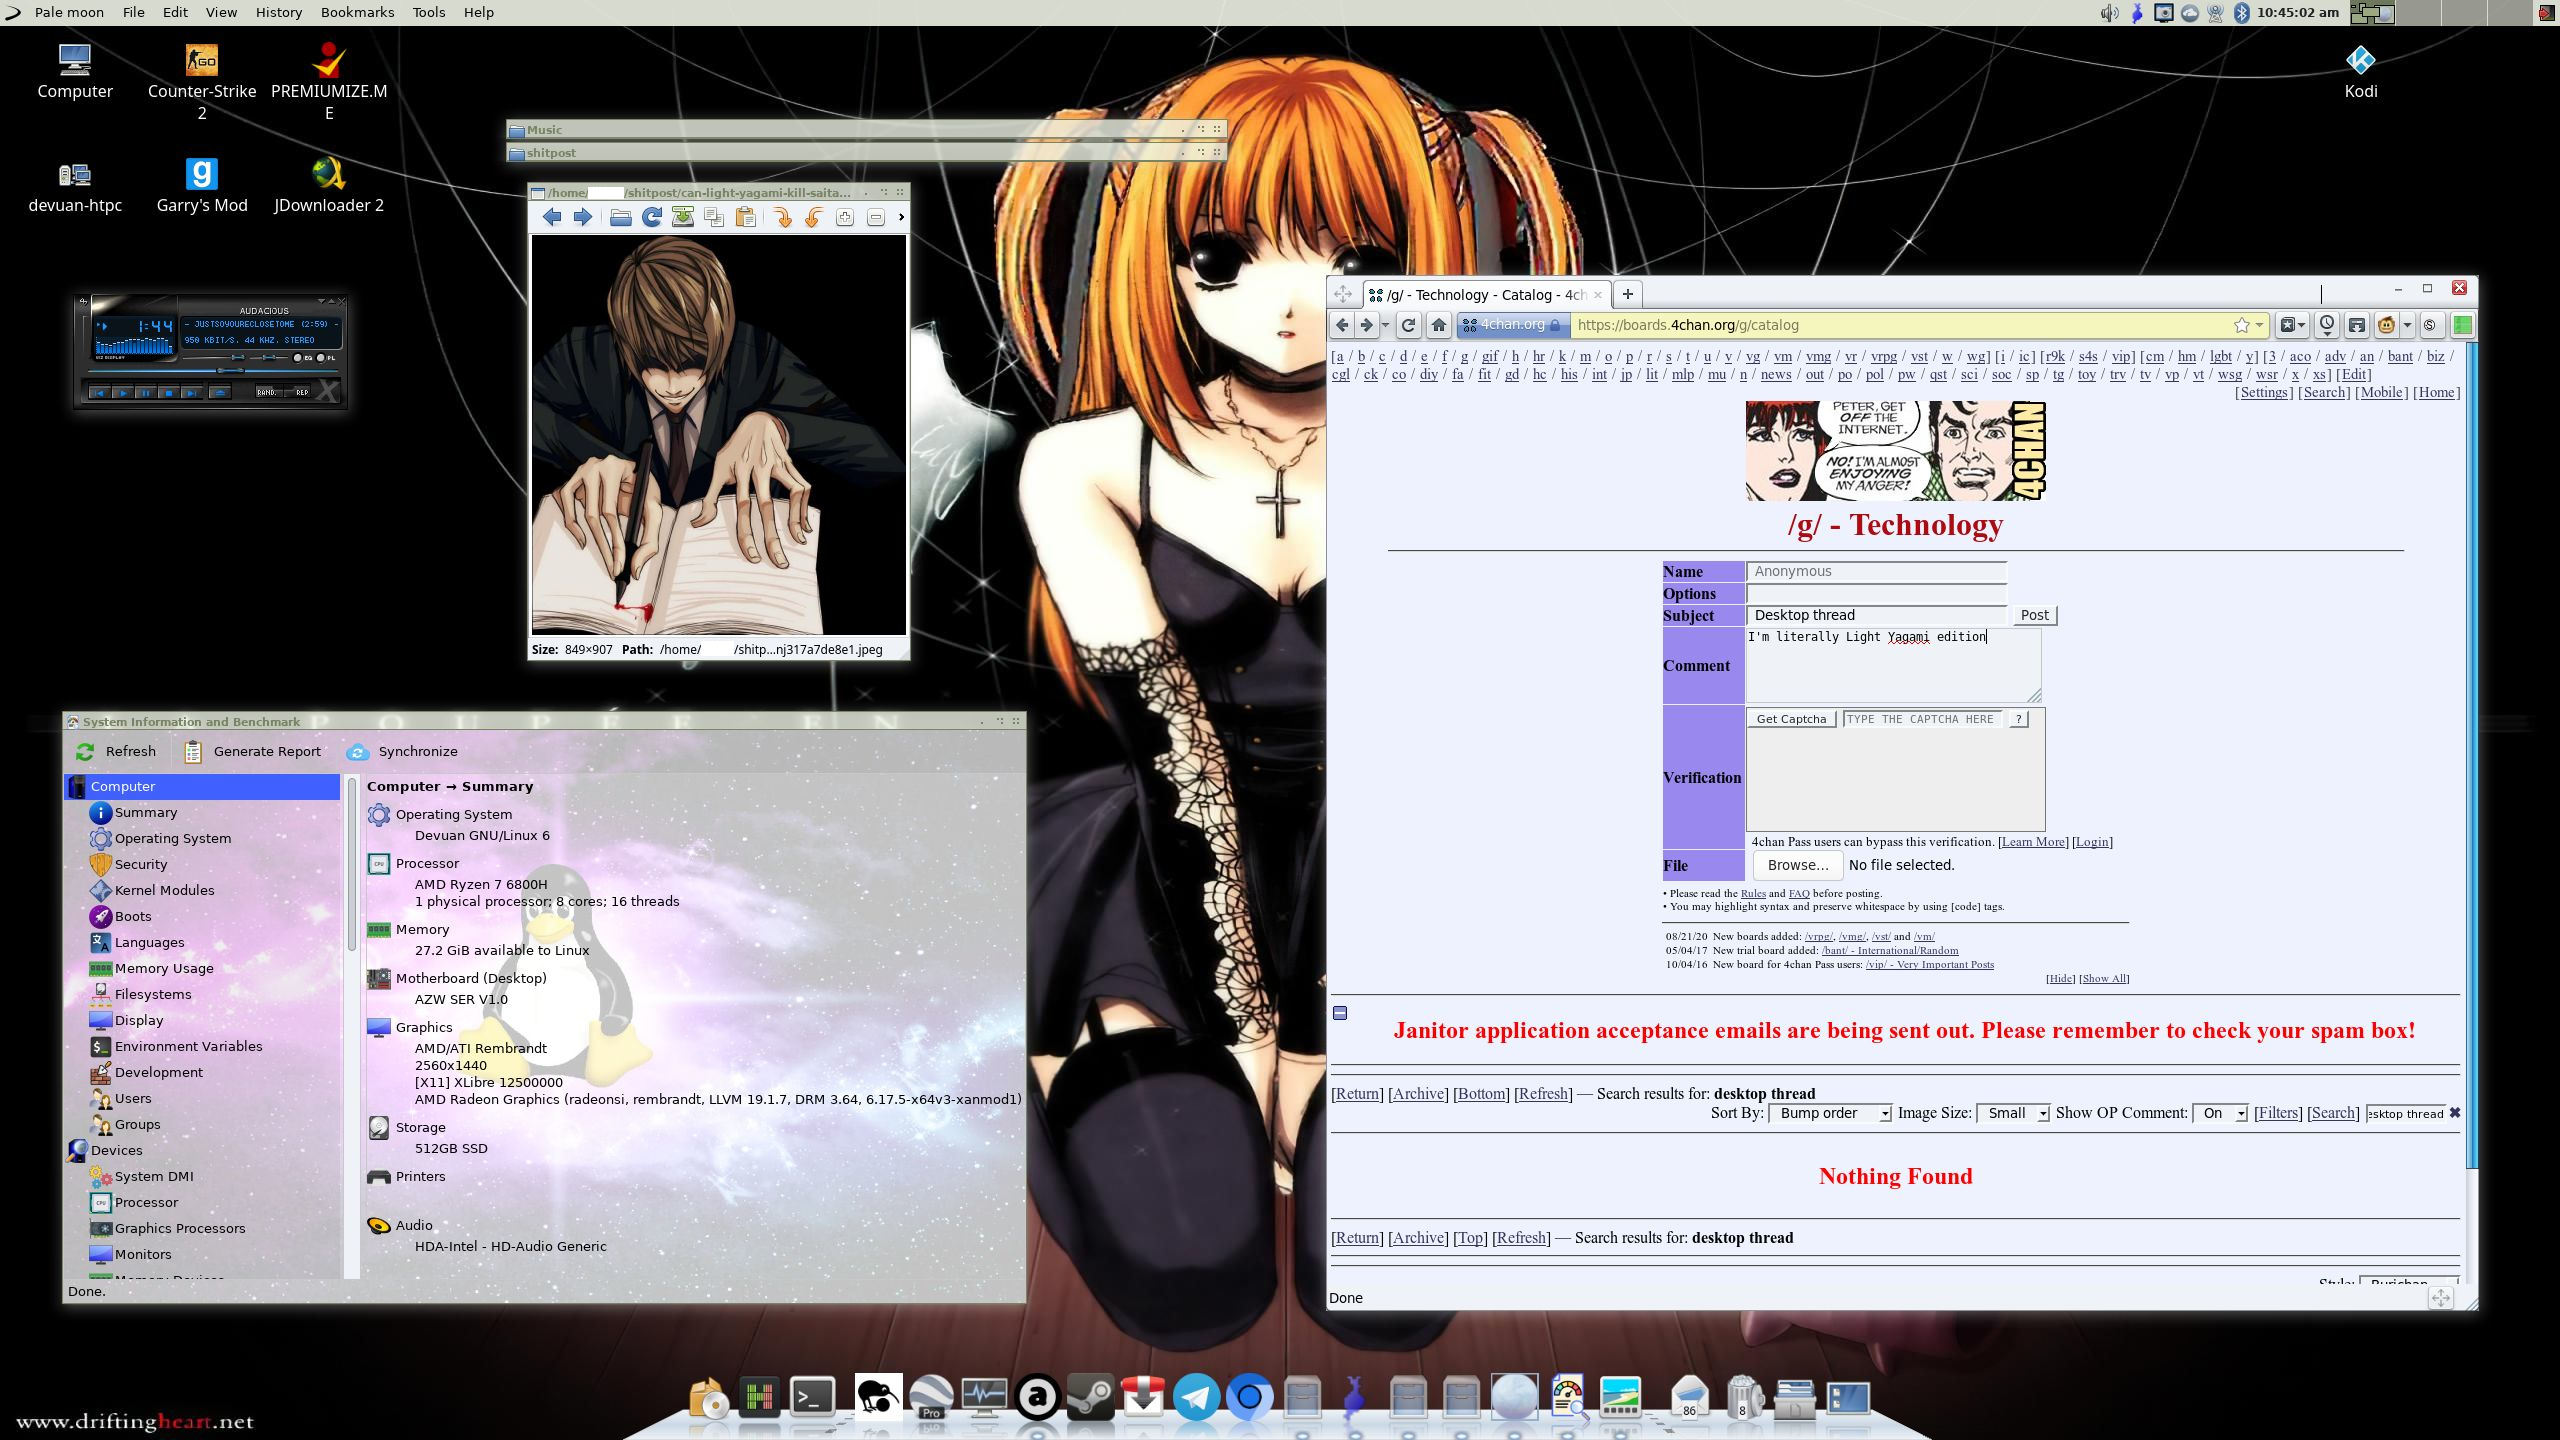
Task: Open the Sort By Bump order dropdown
Action: (1829, 1113)
